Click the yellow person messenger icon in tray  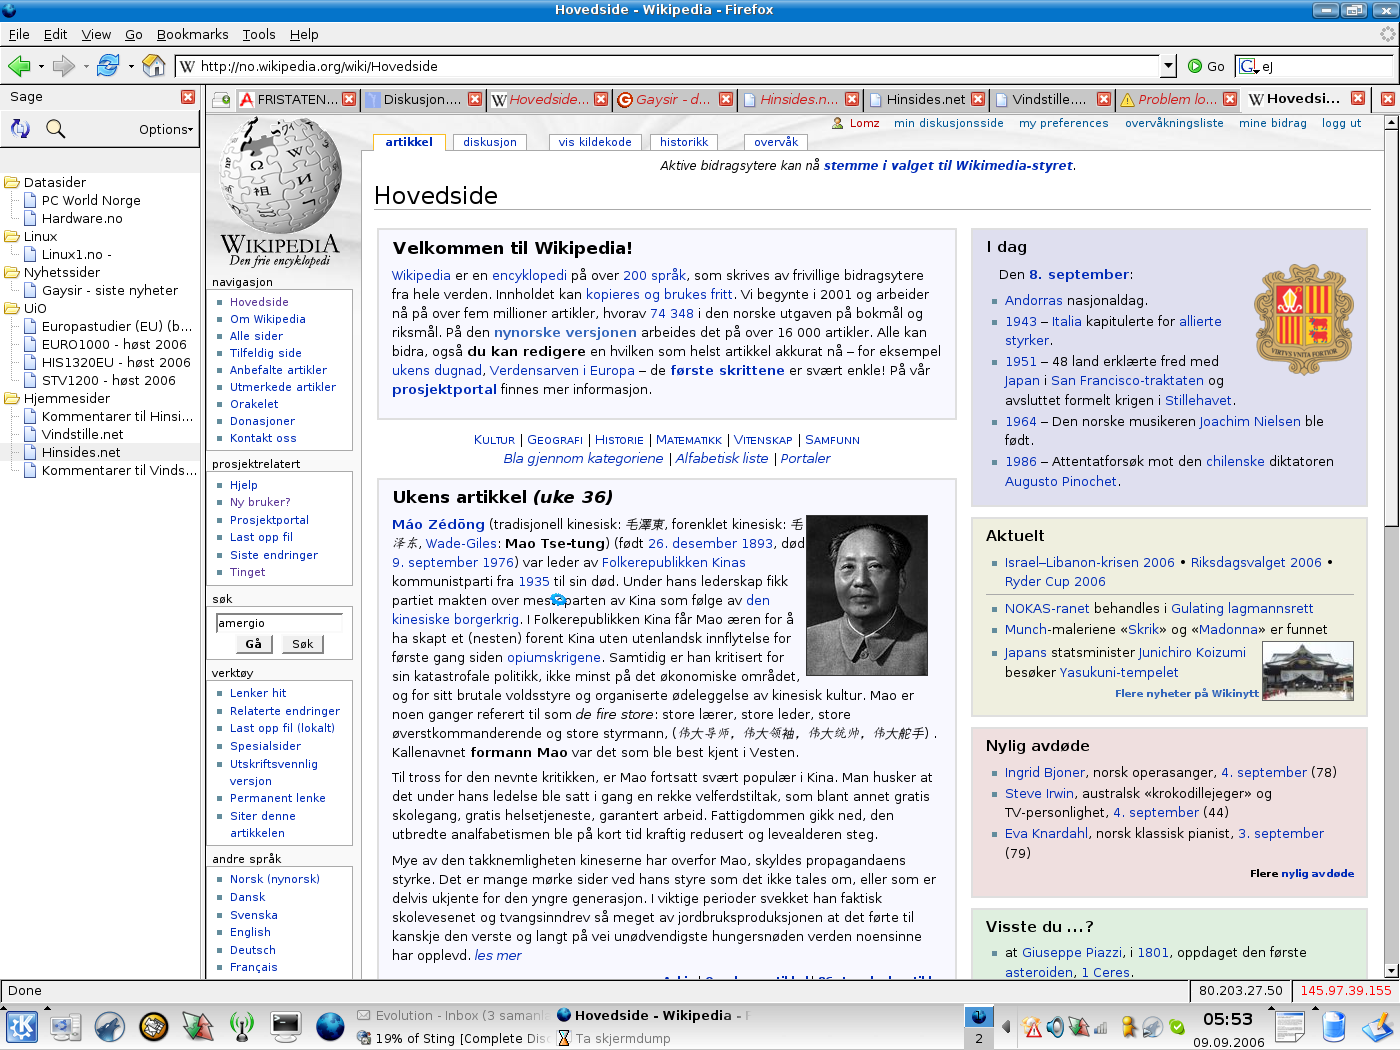1130,1027
